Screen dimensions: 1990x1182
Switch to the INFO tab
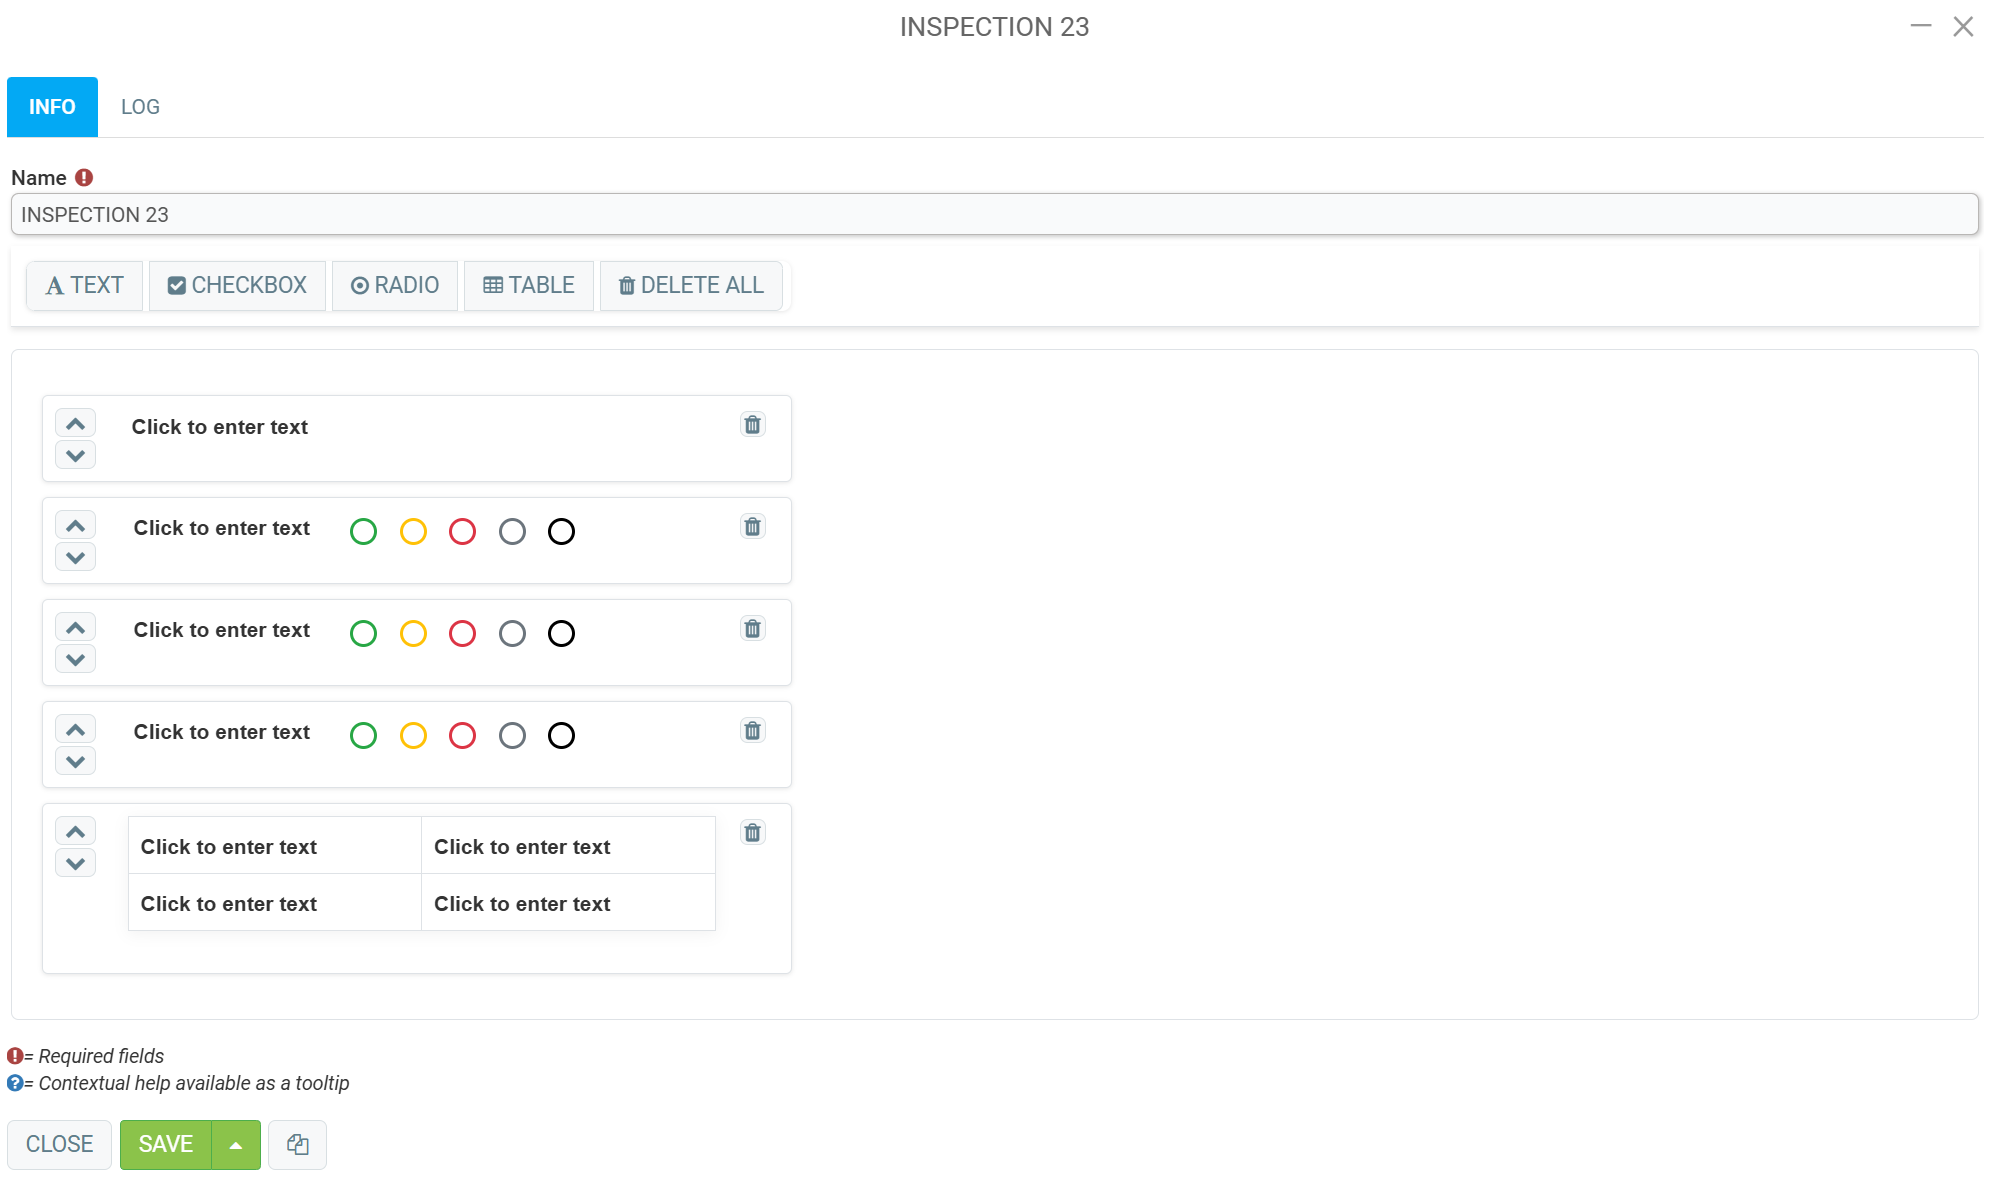(x=52, y=107)
